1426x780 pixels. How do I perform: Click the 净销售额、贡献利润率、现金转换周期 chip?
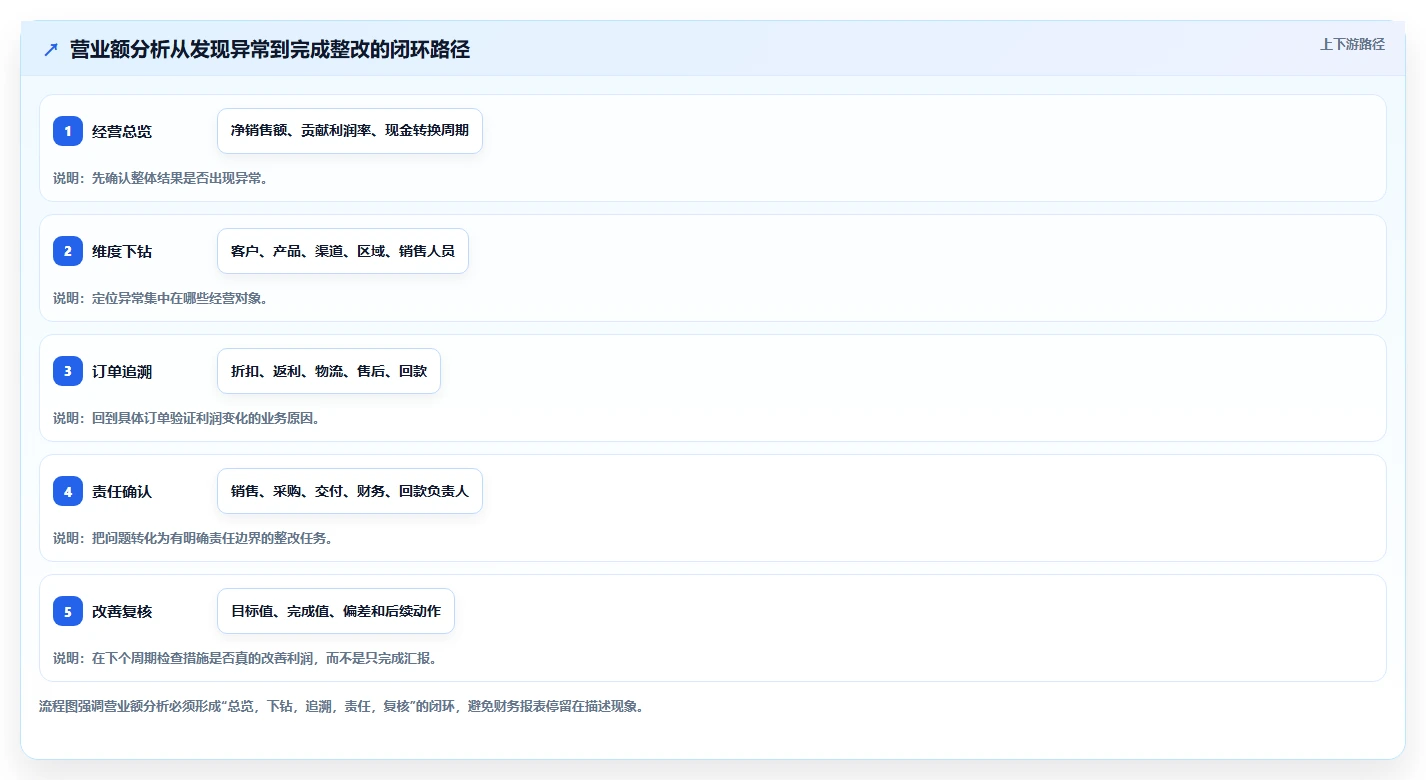[x=350, y=131]
